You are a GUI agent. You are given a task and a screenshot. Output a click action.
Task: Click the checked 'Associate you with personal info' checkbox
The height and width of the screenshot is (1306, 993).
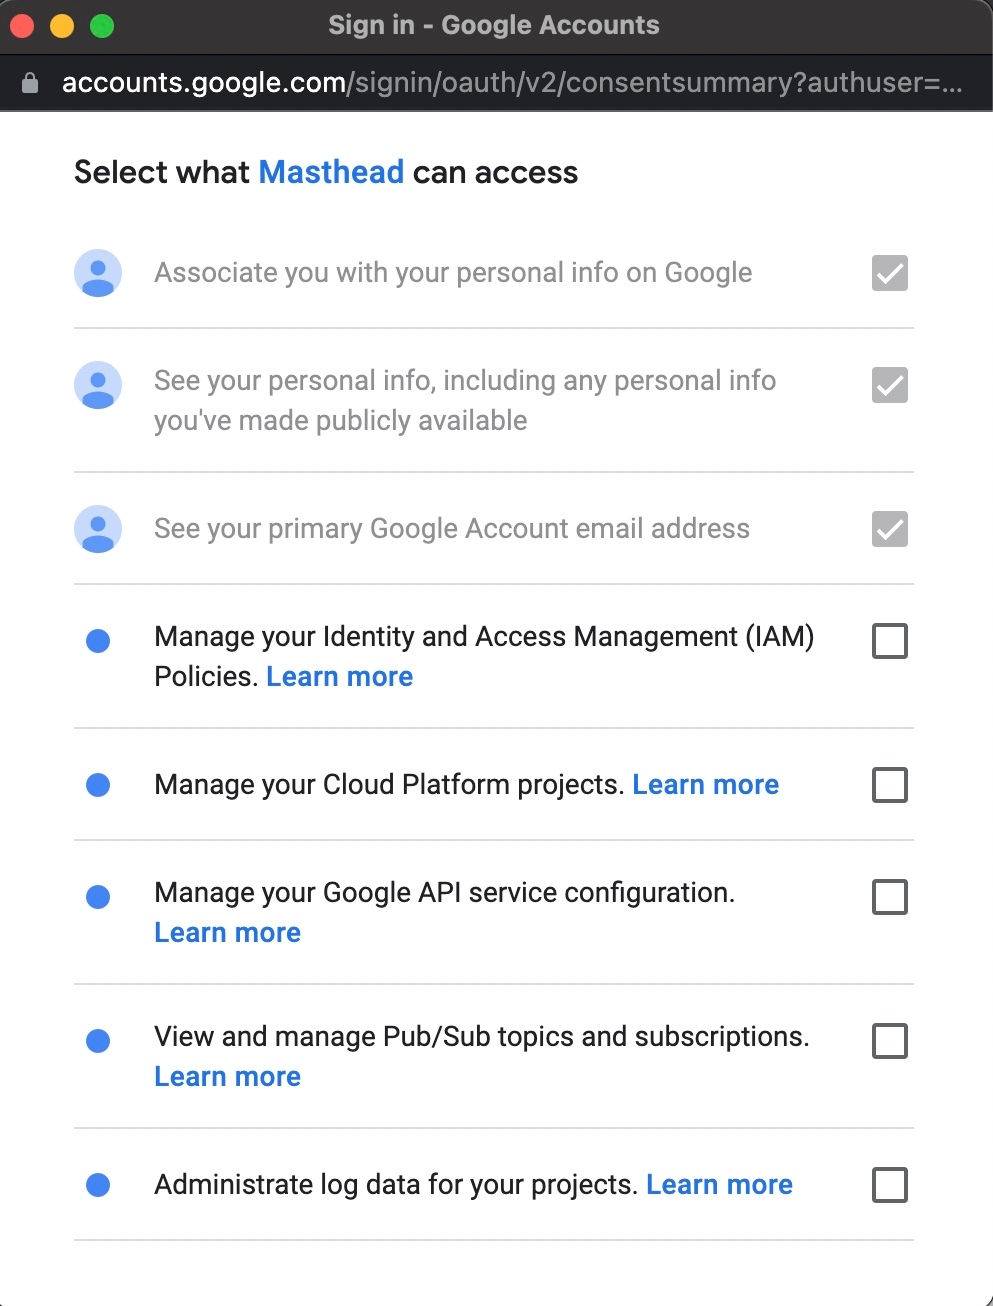tap(889, 273)
